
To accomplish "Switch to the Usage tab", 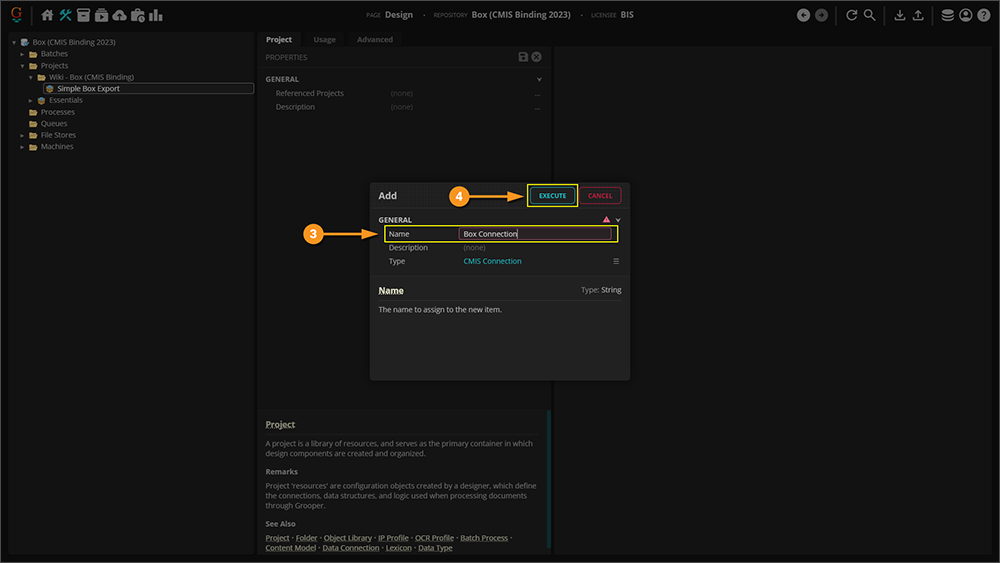I will pyautogui.click(x=324, y=40).
